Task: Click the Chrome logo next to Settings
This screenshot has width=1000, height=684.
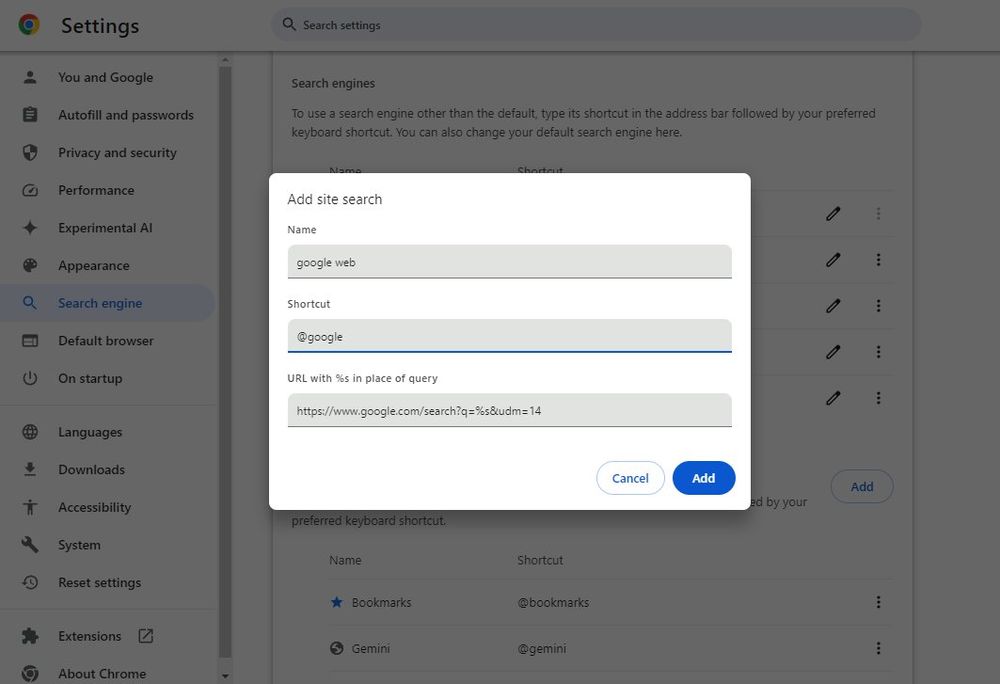Action: coord(29,25)
